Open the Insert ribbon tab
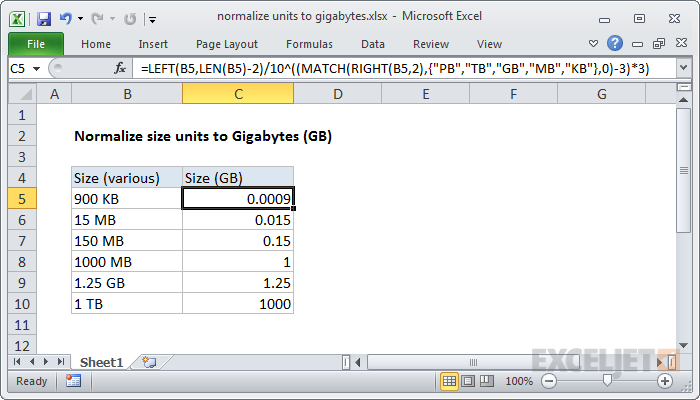This screenshot has height=400, width=700. point(153,44)
